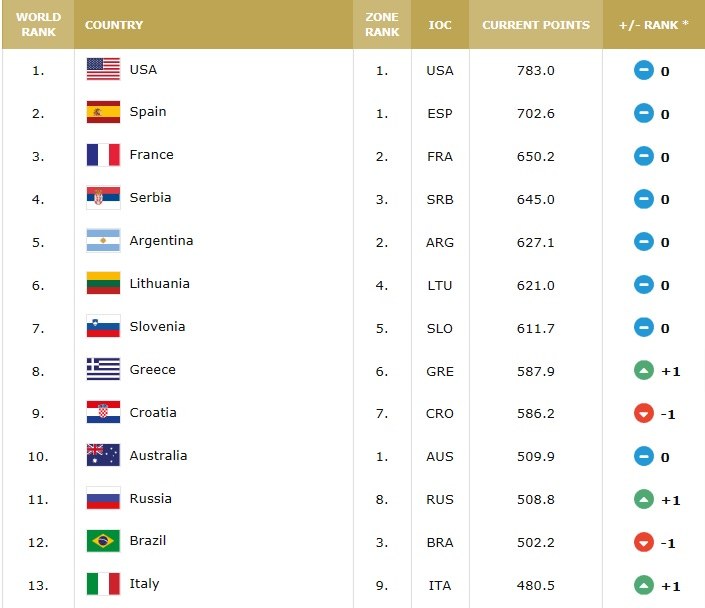705x608 pixels.
Task: Click Italy's green up-arrow rank icon
Action: [x=644, y=585]
